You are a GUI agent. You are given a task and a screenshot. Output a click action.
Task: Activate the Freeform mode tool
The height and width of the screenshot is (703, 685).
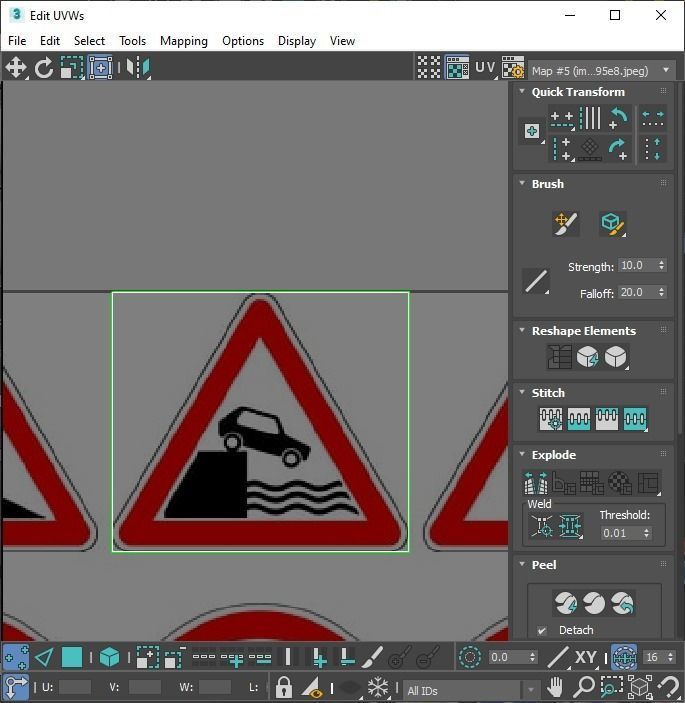pyautogui.click(x=100, y=68)
